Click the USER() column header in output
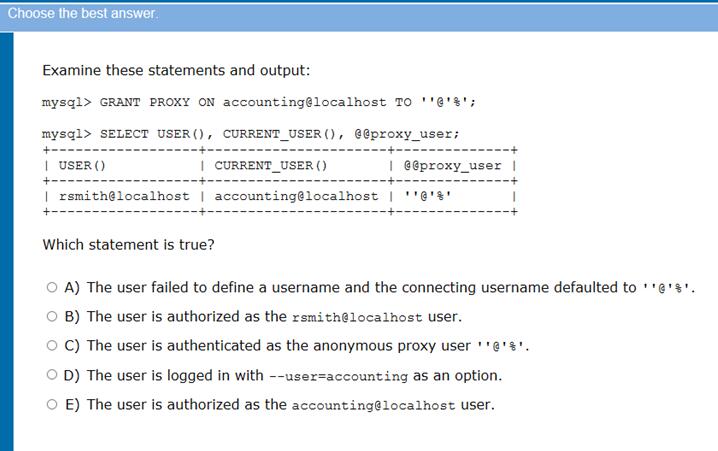The image size is (718, 451). pyautogui.click(x=82, y=165)
